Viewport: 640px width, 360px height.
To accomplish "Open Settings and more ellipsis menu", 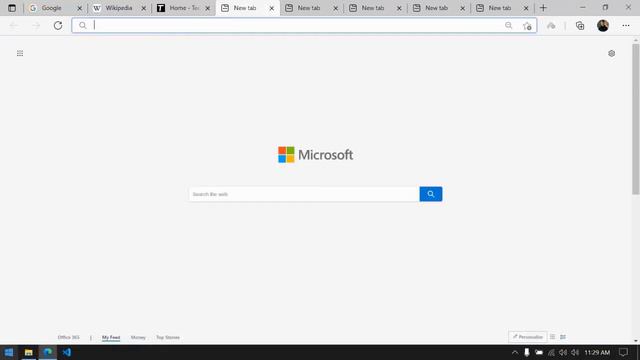I will (626, 25).
